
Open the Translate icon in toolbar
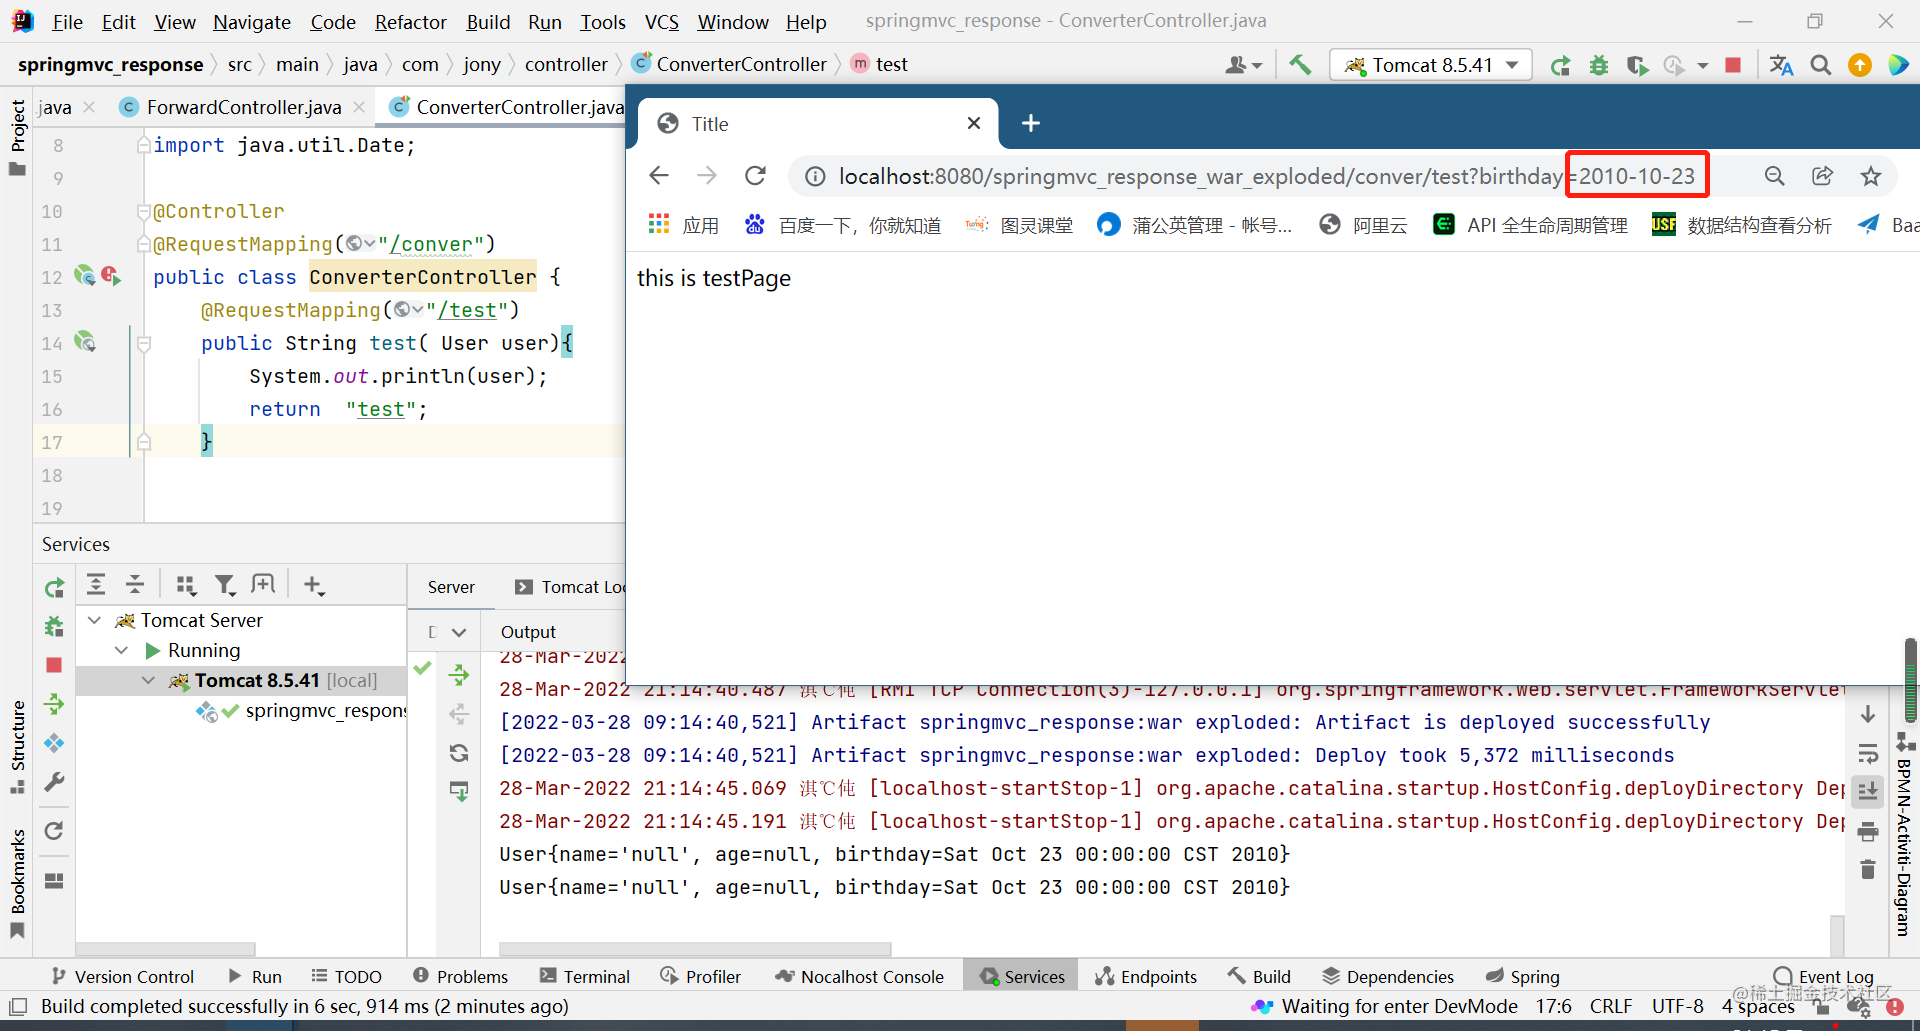(1781, 65)
